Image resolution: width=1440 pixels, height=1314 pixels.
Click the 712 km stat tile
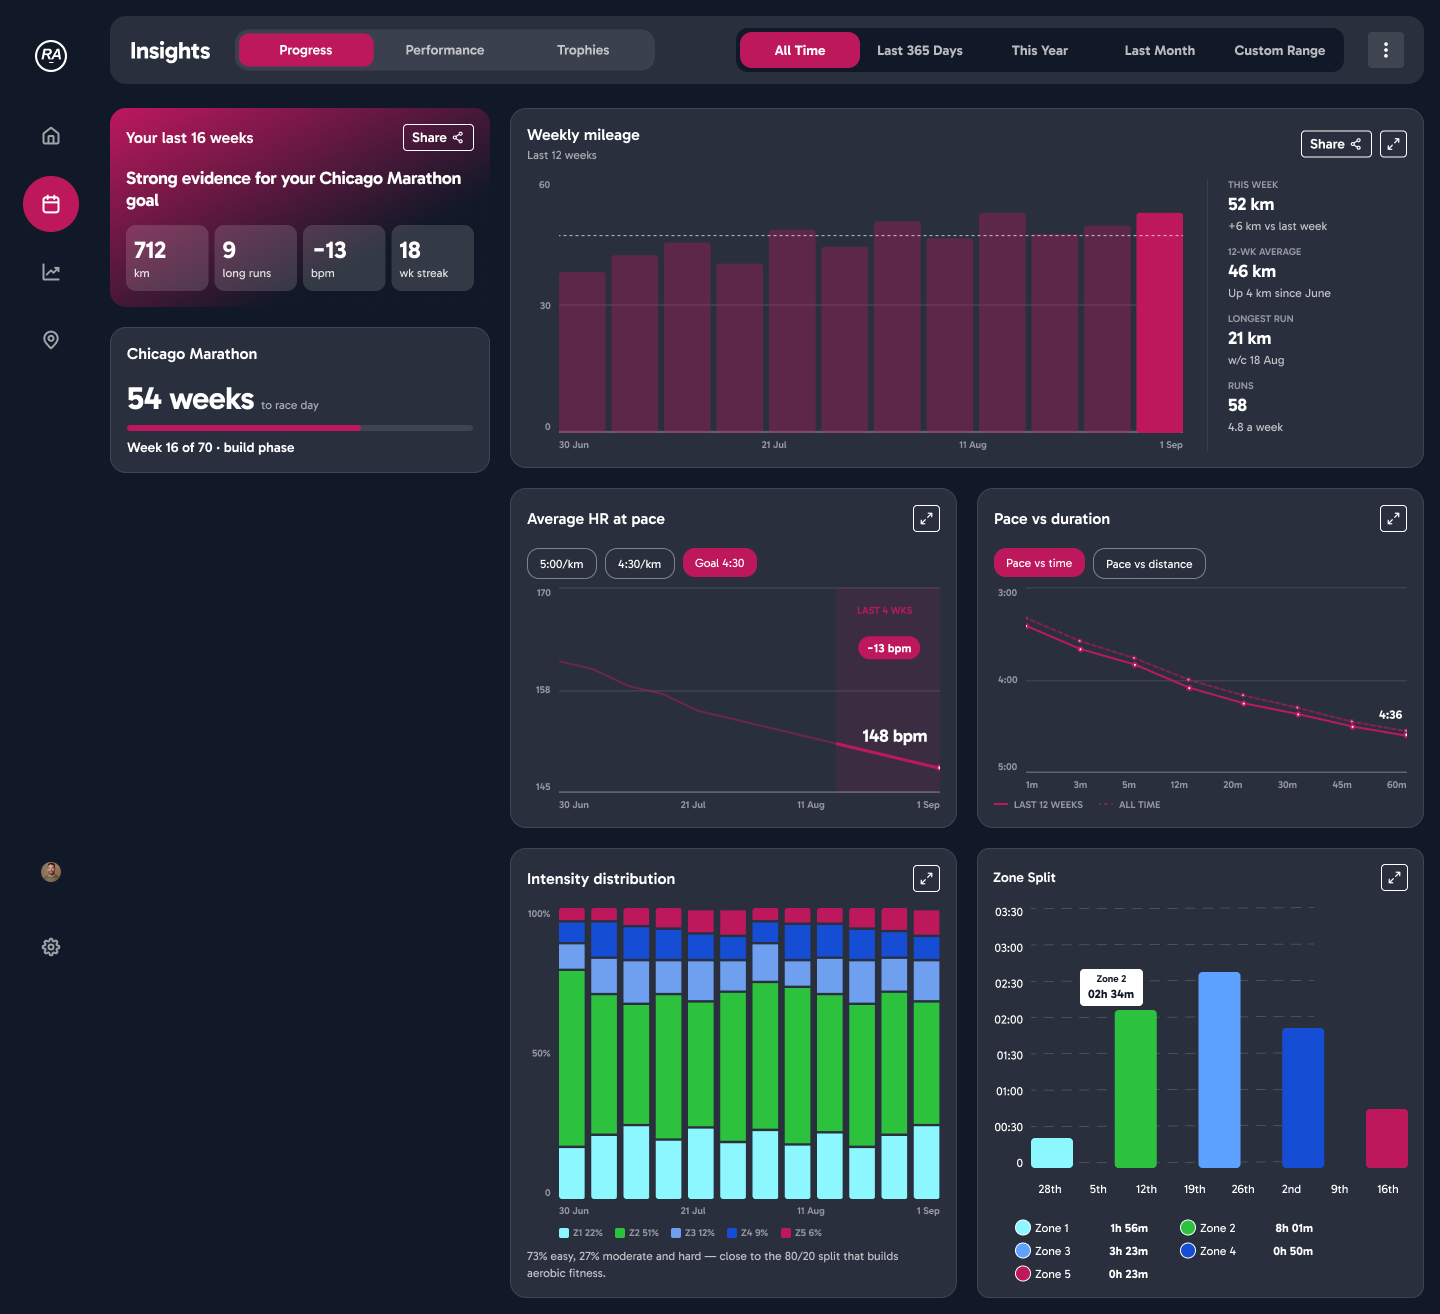pos(167,258)
